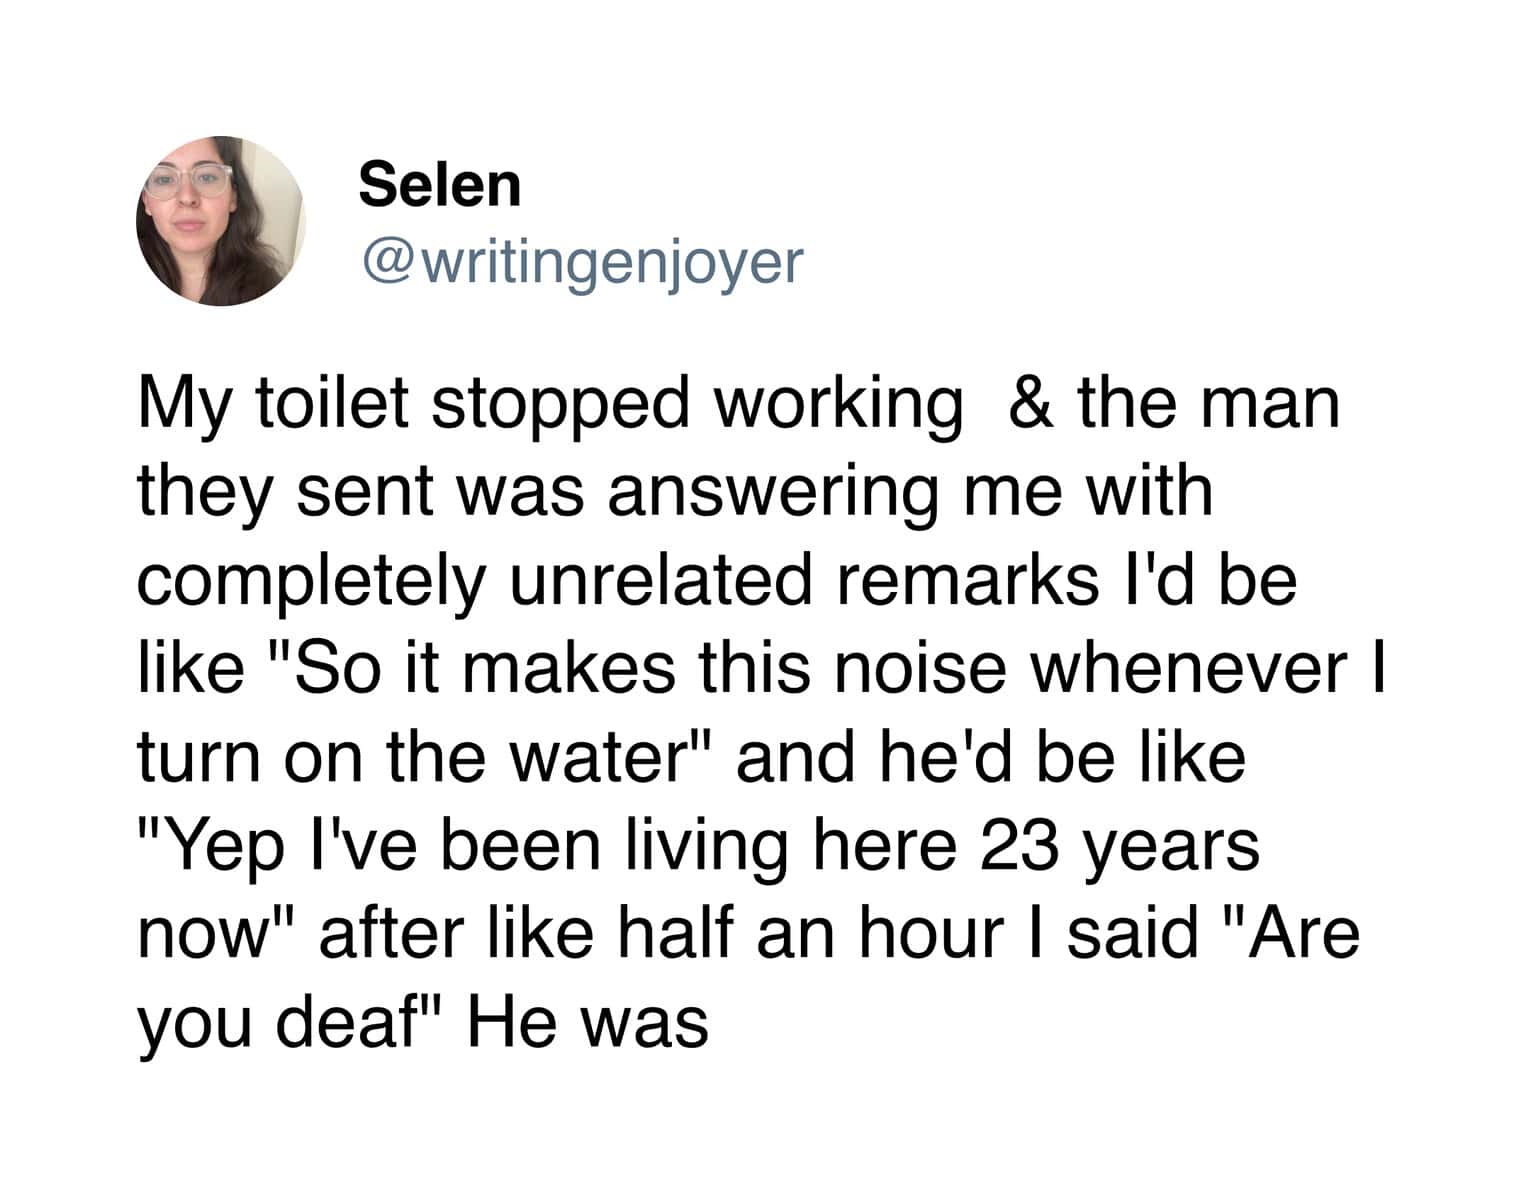Click the words "and he'd be like"
Viewport: 1531px width, 1201px height.
pyautogui.click(x=990, y=757)
